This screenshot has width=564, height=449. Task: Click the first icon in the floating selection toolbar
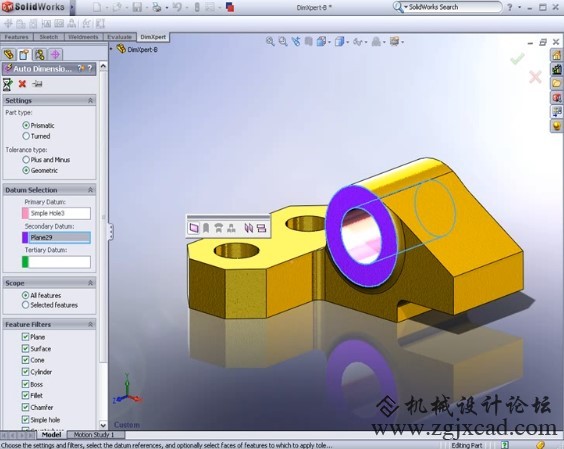click(x=194, y=228)
